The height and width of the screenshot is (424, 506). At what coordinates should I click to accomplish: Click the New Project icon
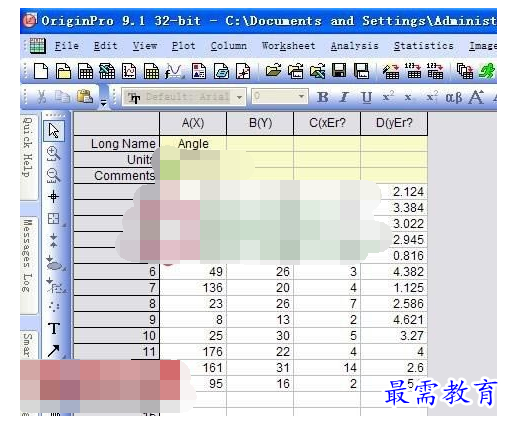[41, 71]
